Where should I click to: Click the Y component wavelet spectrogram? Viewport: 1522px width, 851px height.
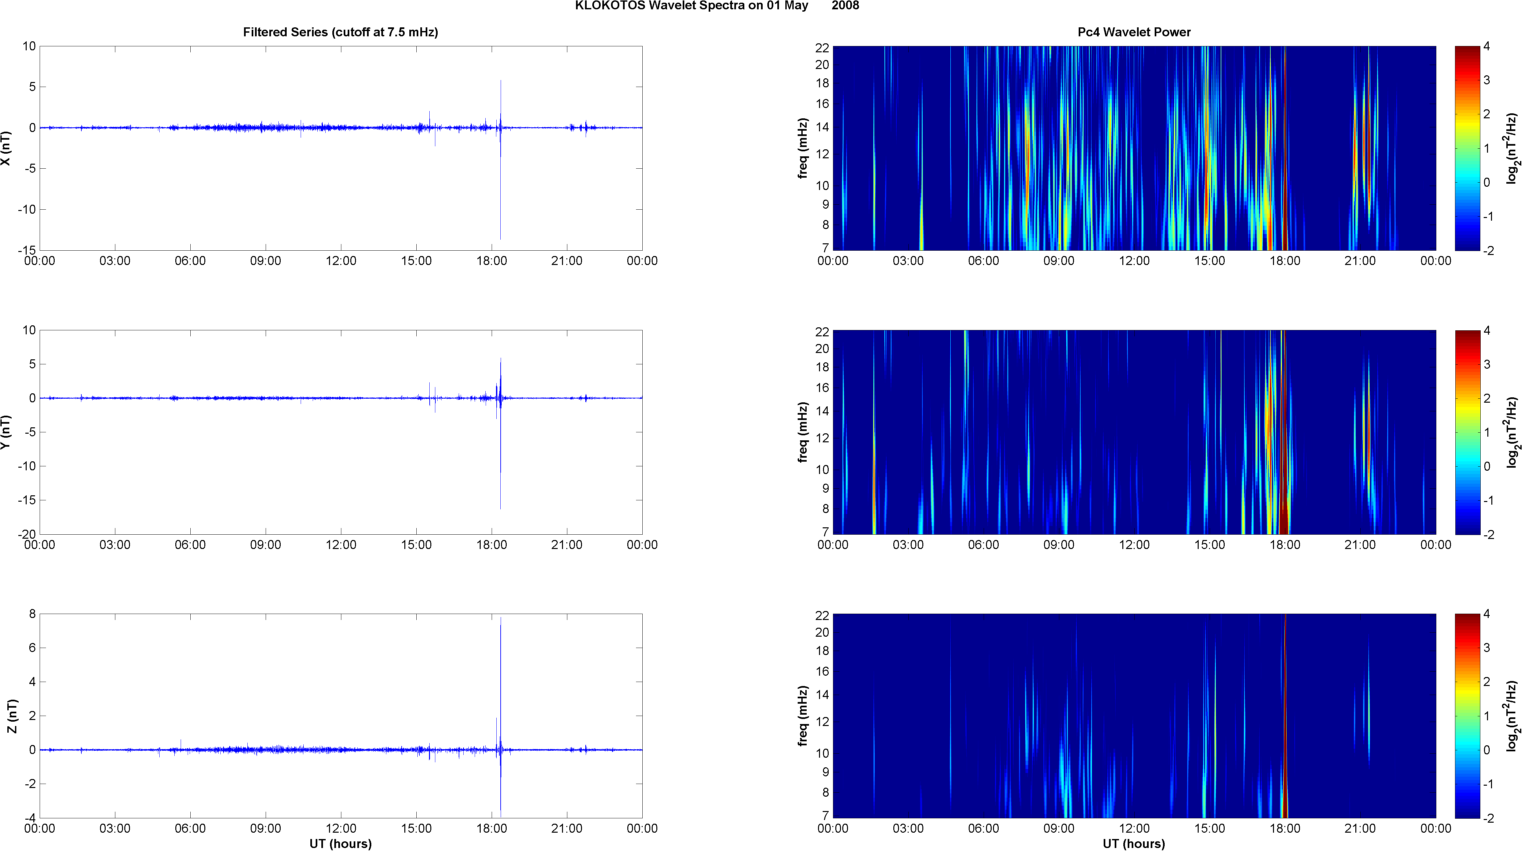(x=1133, y=432)
